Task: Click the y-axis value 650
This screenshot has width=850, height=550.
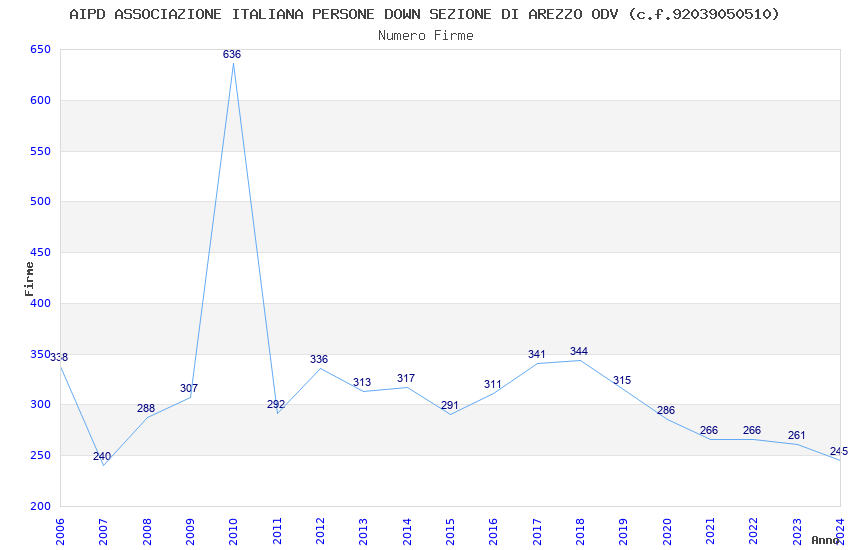Action: 40,49
